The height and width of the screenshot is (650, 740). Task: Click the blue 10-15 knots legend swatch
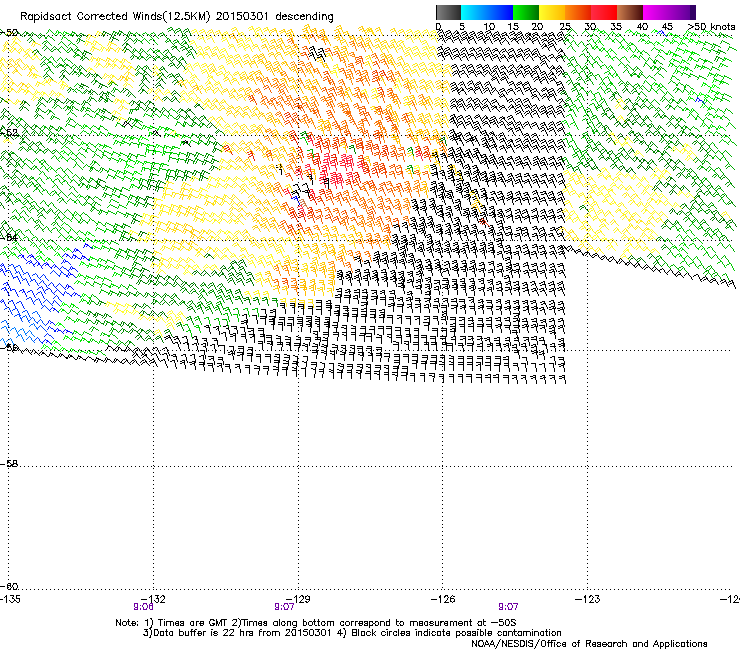point(500,12)
